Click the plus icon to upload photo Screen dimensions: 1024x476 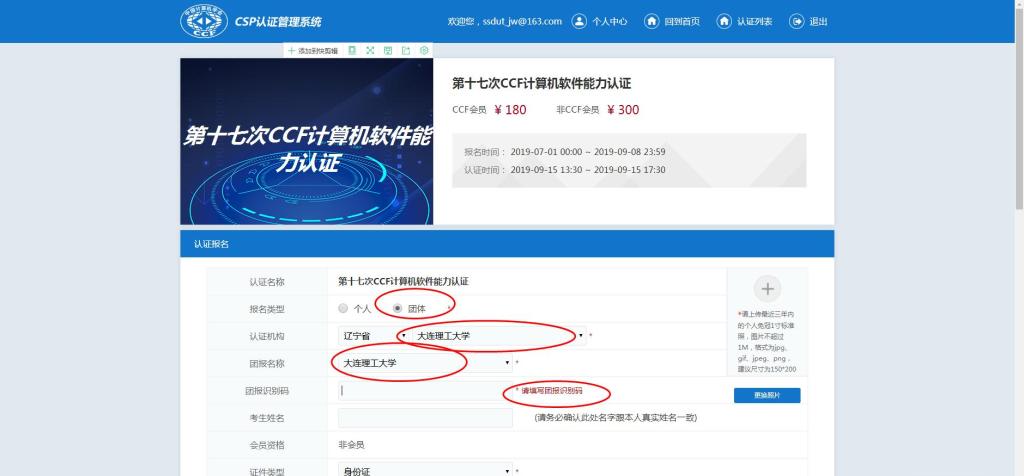click(x=767, y=289)
